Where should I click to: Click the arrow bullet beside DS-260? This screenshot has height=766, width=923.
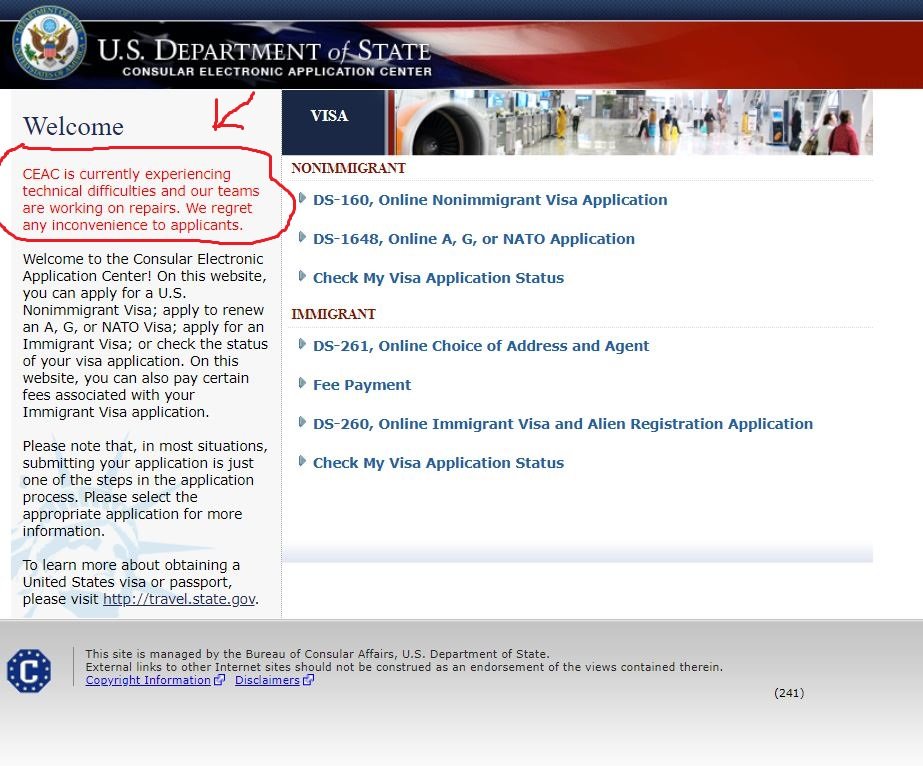[302, 422]
